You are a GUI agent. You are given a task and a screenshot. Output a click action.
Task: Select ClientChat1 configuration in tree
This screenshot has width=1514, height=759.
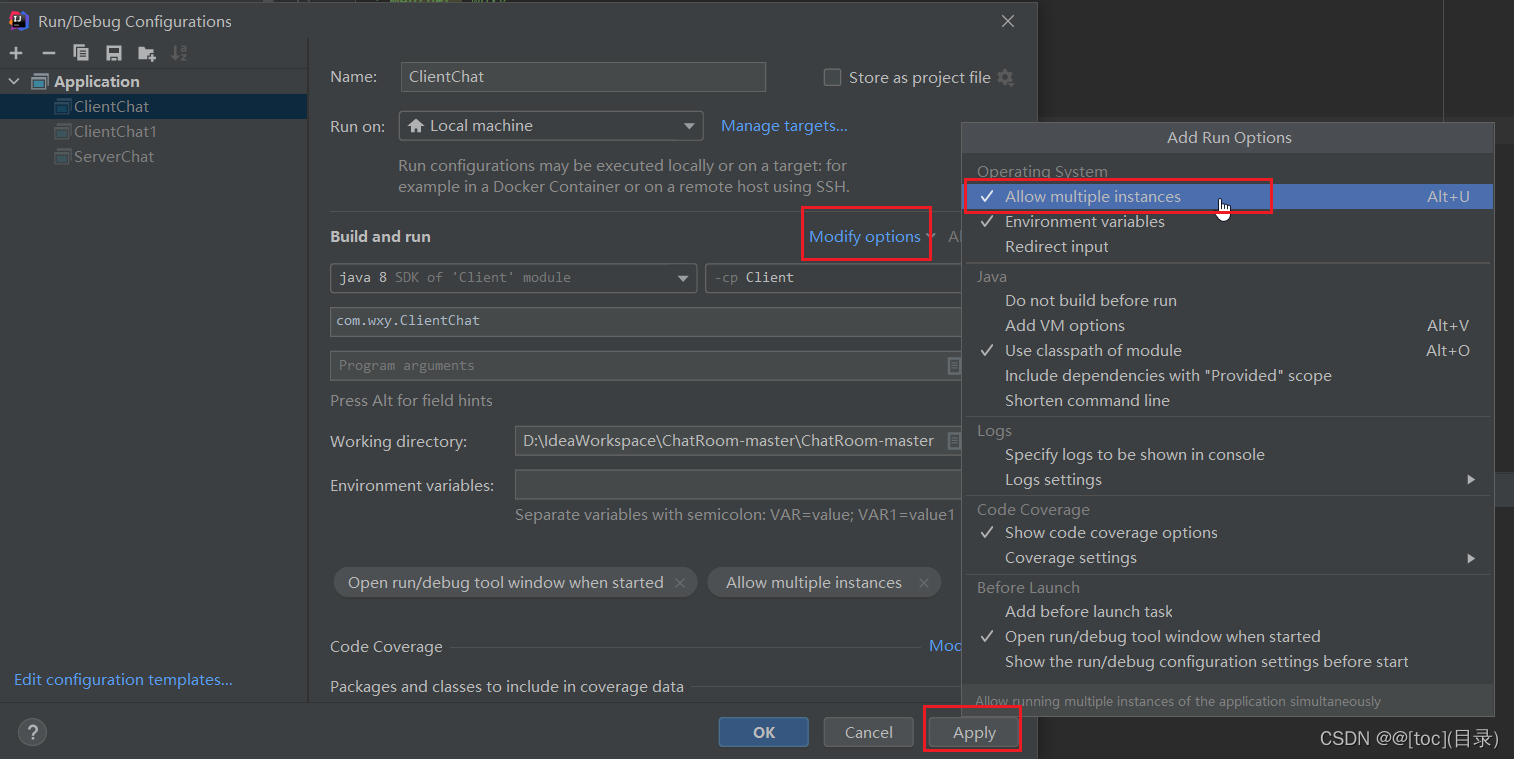(x=153, y=132)
